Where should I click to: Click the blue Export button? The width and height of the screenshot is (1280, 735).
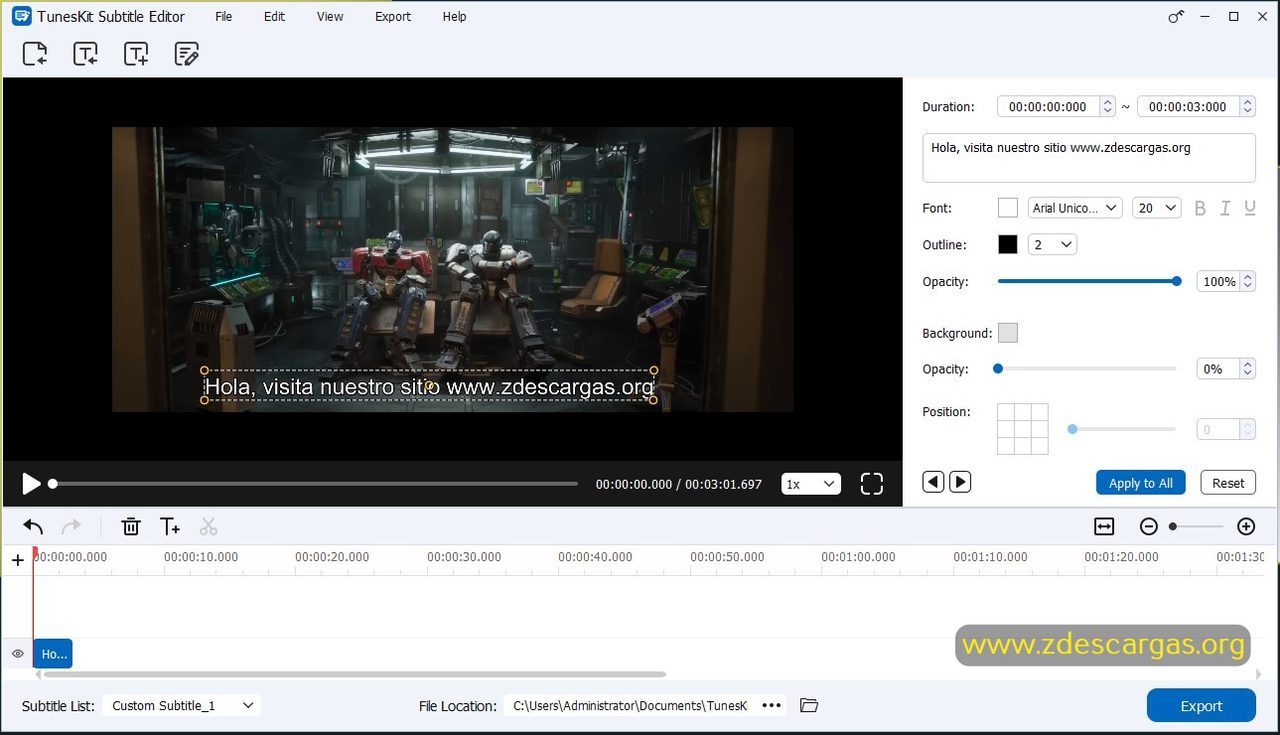(1201, 706)
